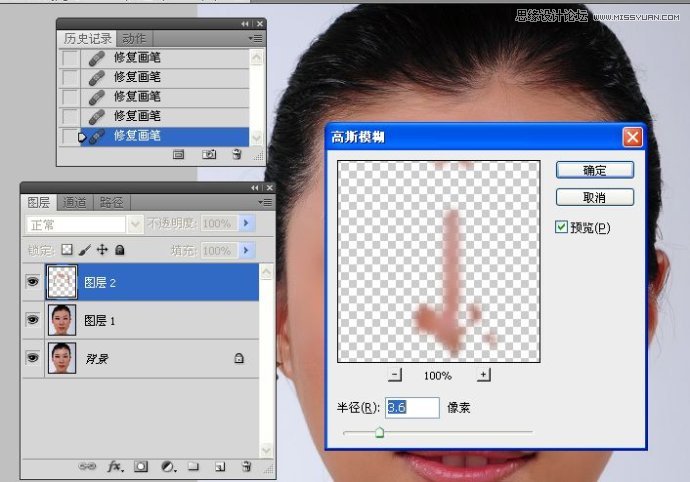This screenshot has height=482, width=690.
Task: Create a new layer with bottom icon
Action: point(219,466)
